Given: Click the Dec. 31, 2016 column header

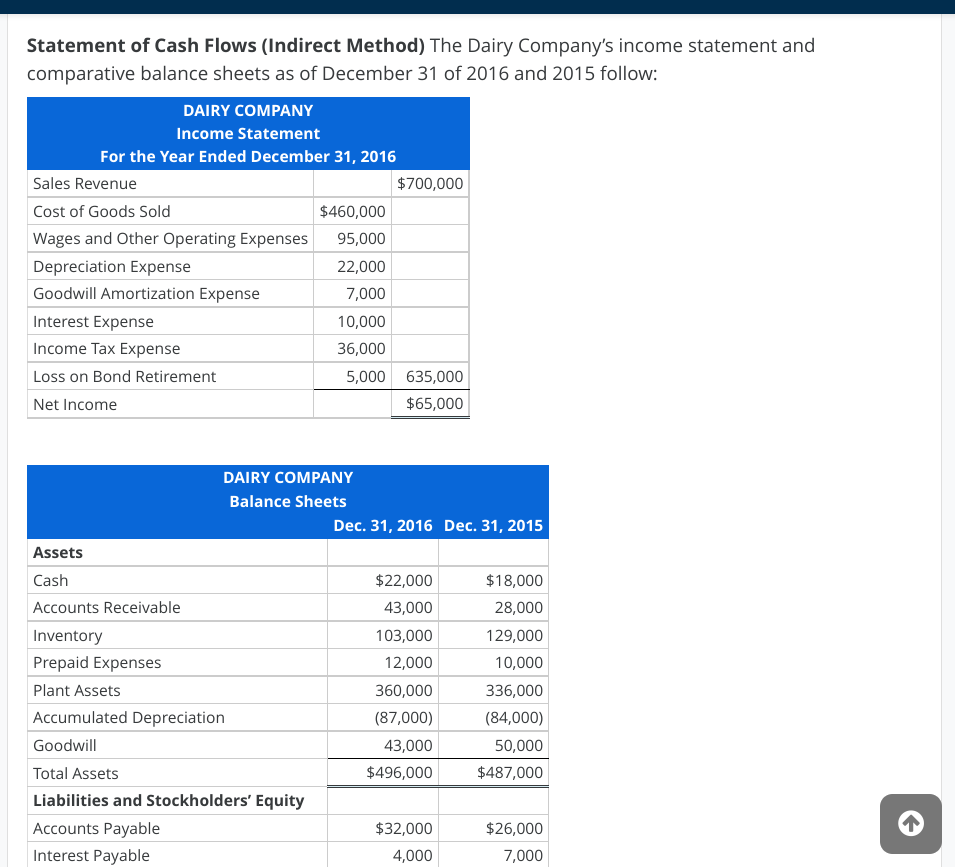Looking at the screenshot, I should 382,525.
